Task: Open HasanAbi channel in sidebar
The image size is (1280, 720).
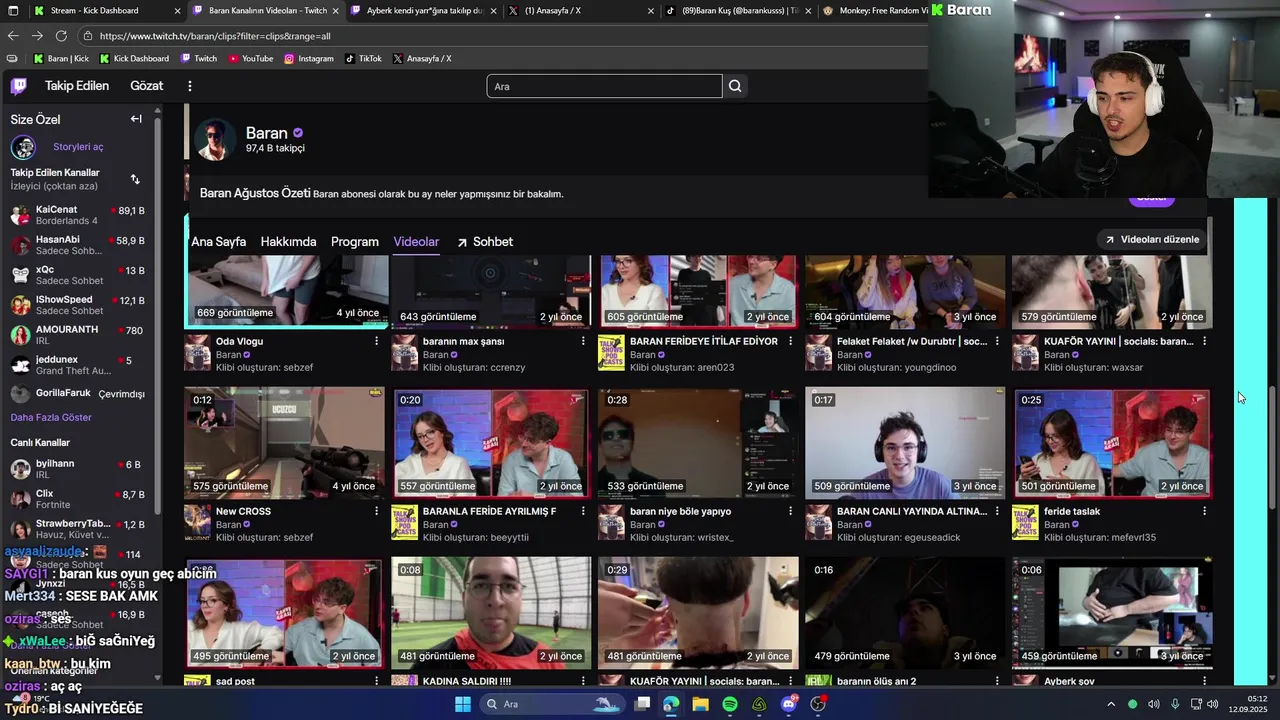Action: [78, 245]
